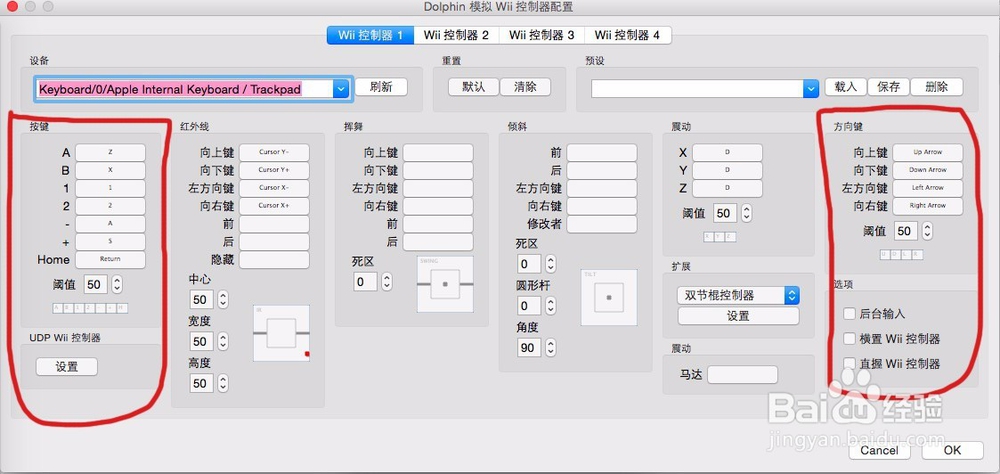The height and width of the screenshot is (474, 1000).
Task: Adjust the 阈值 stepper in 方向键 group
Action: pos(927,231)
